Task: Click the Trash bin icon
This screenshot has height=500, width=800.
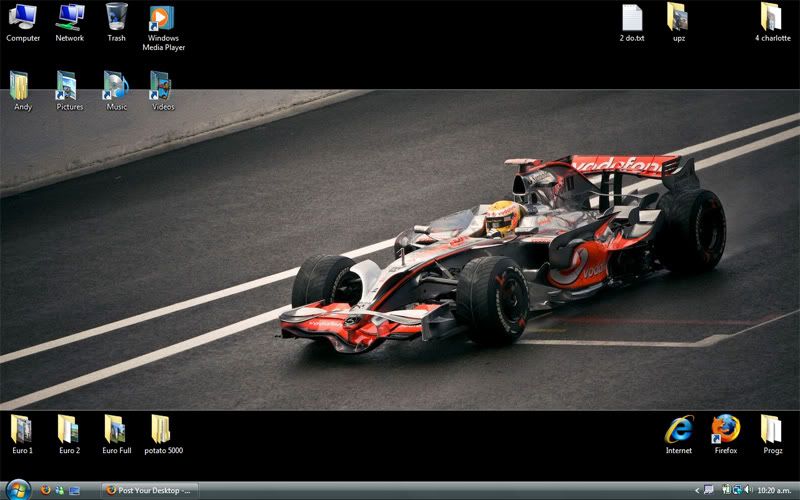Action: point(117,18)
